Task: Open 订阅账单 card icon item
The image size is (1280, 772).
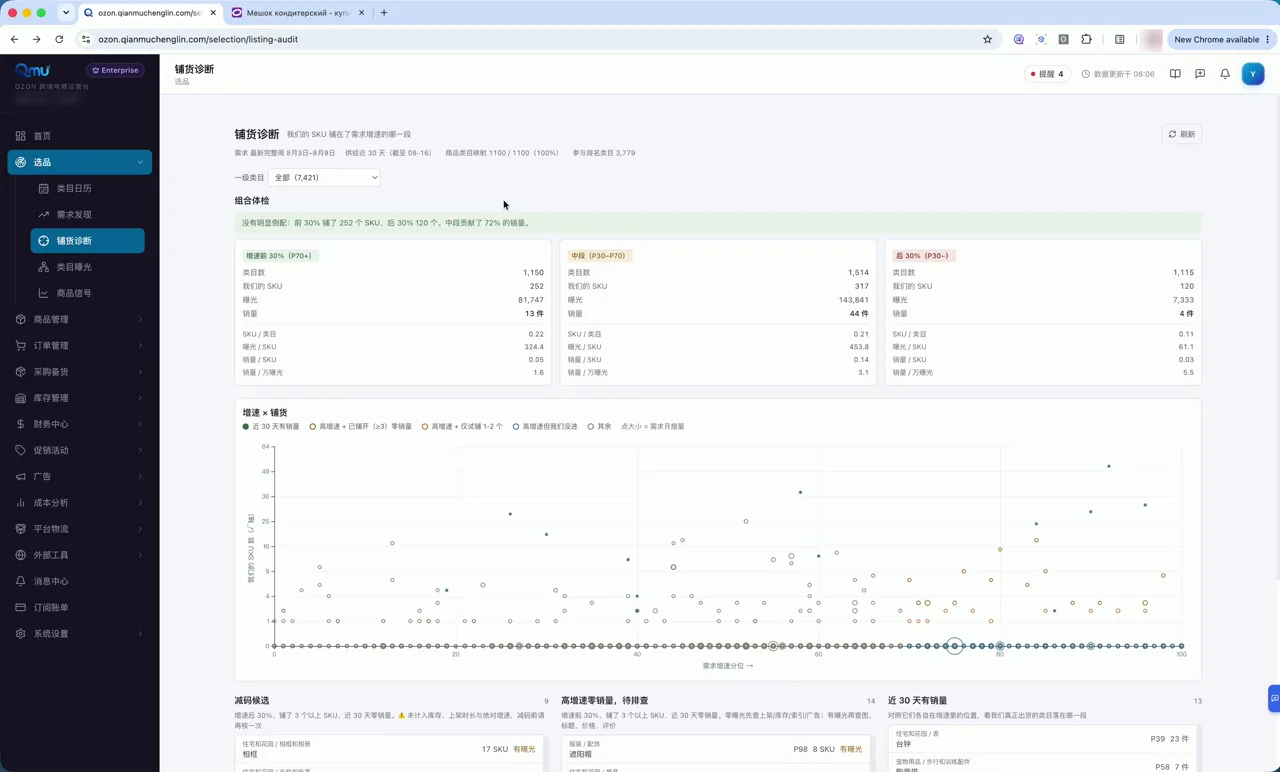Action: 21,607
